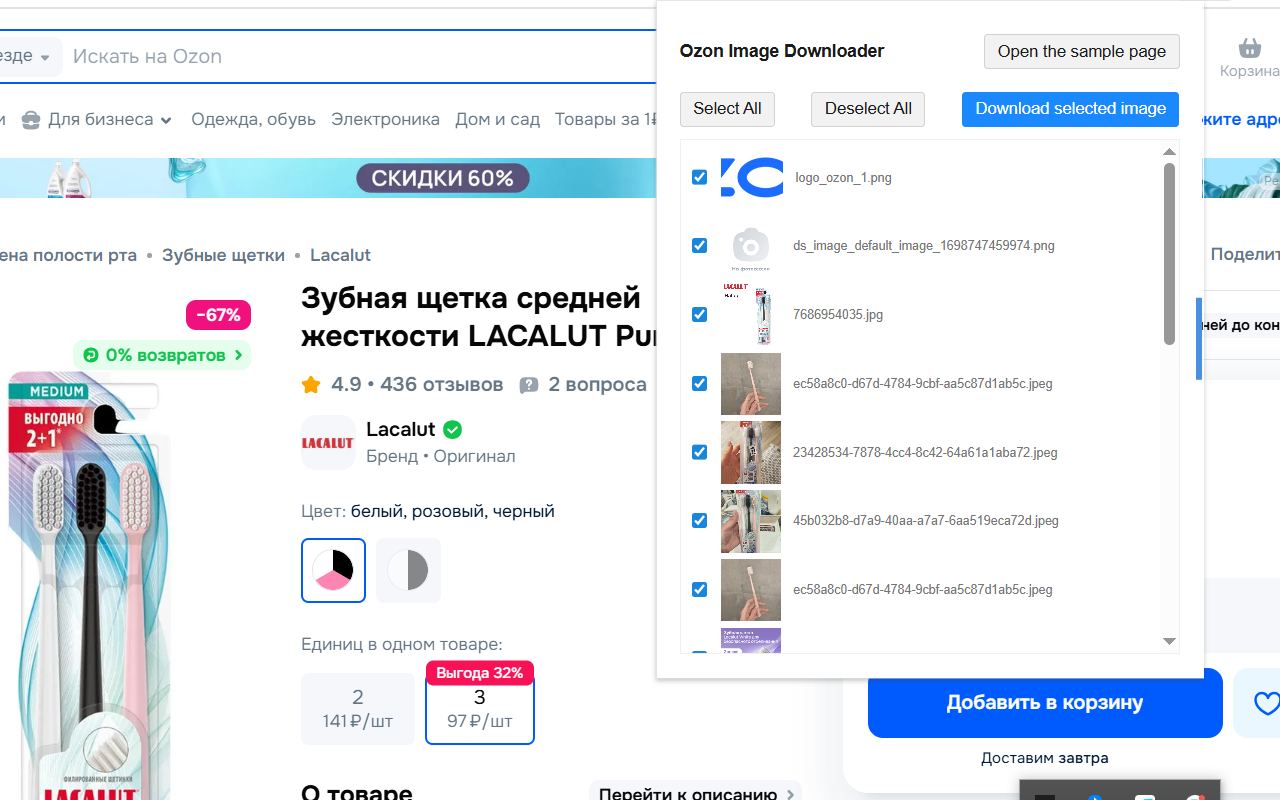Uncheck the ds_image_default_image_1698747459974.png checkbox
This screenshot has height=800, width=1280.
coord(700,246)
